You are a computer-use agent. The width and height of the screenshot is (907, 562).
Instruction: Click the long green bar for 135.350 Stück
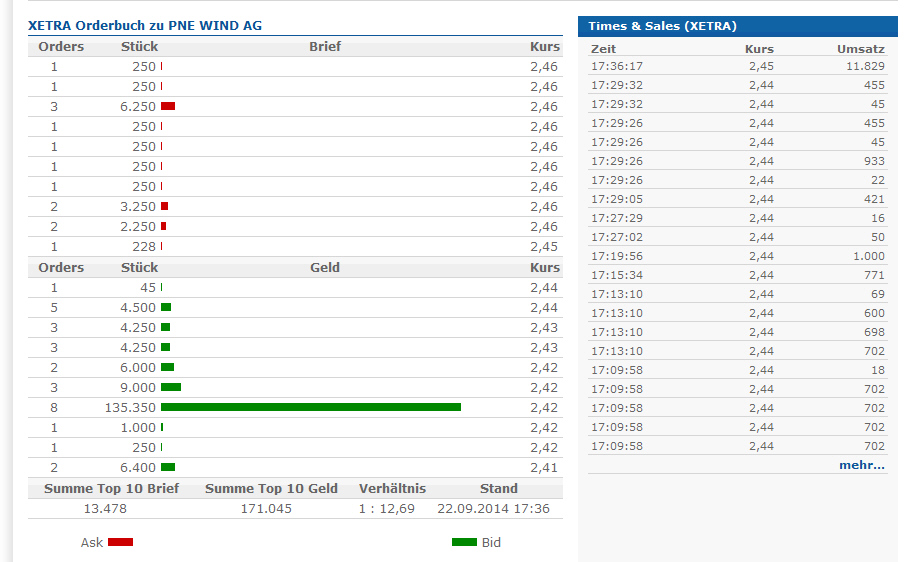[x=311, y=407]
